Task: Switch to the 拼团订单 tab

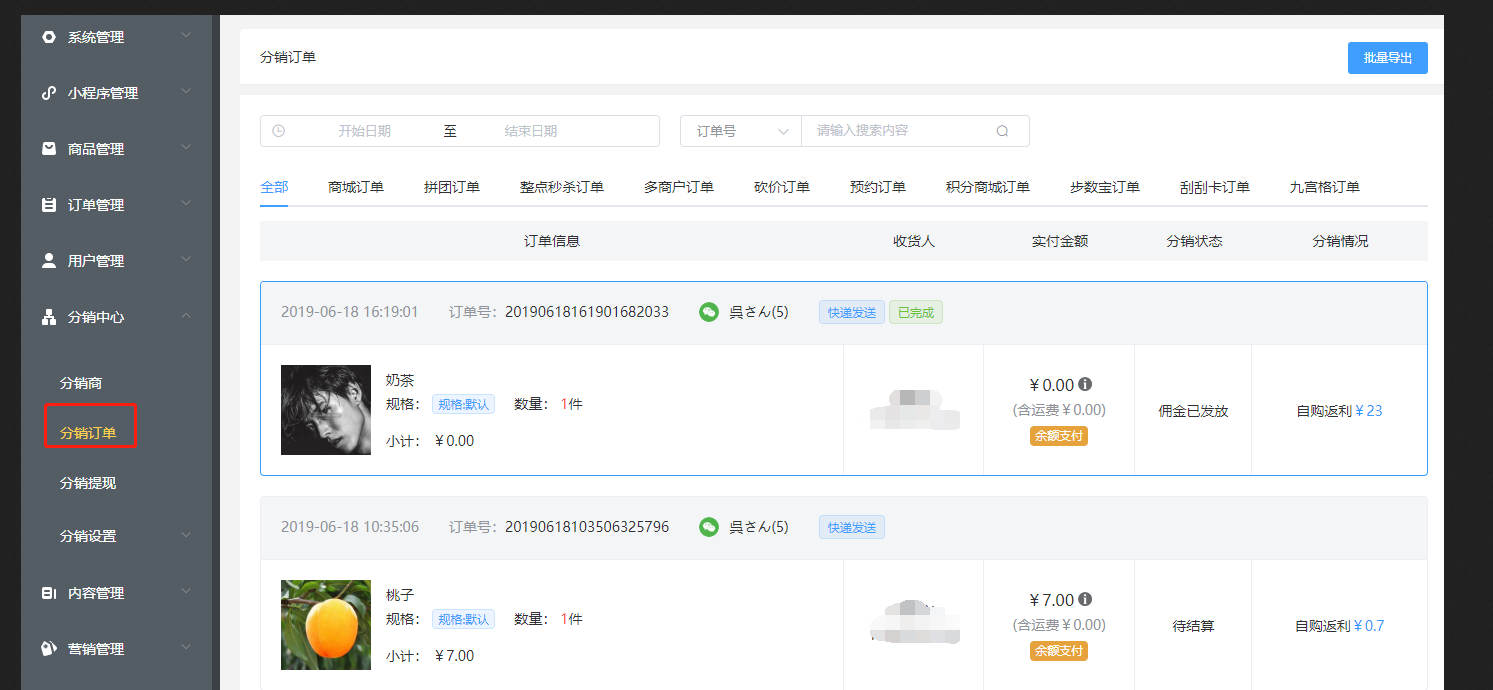Action: pos(452,187)
